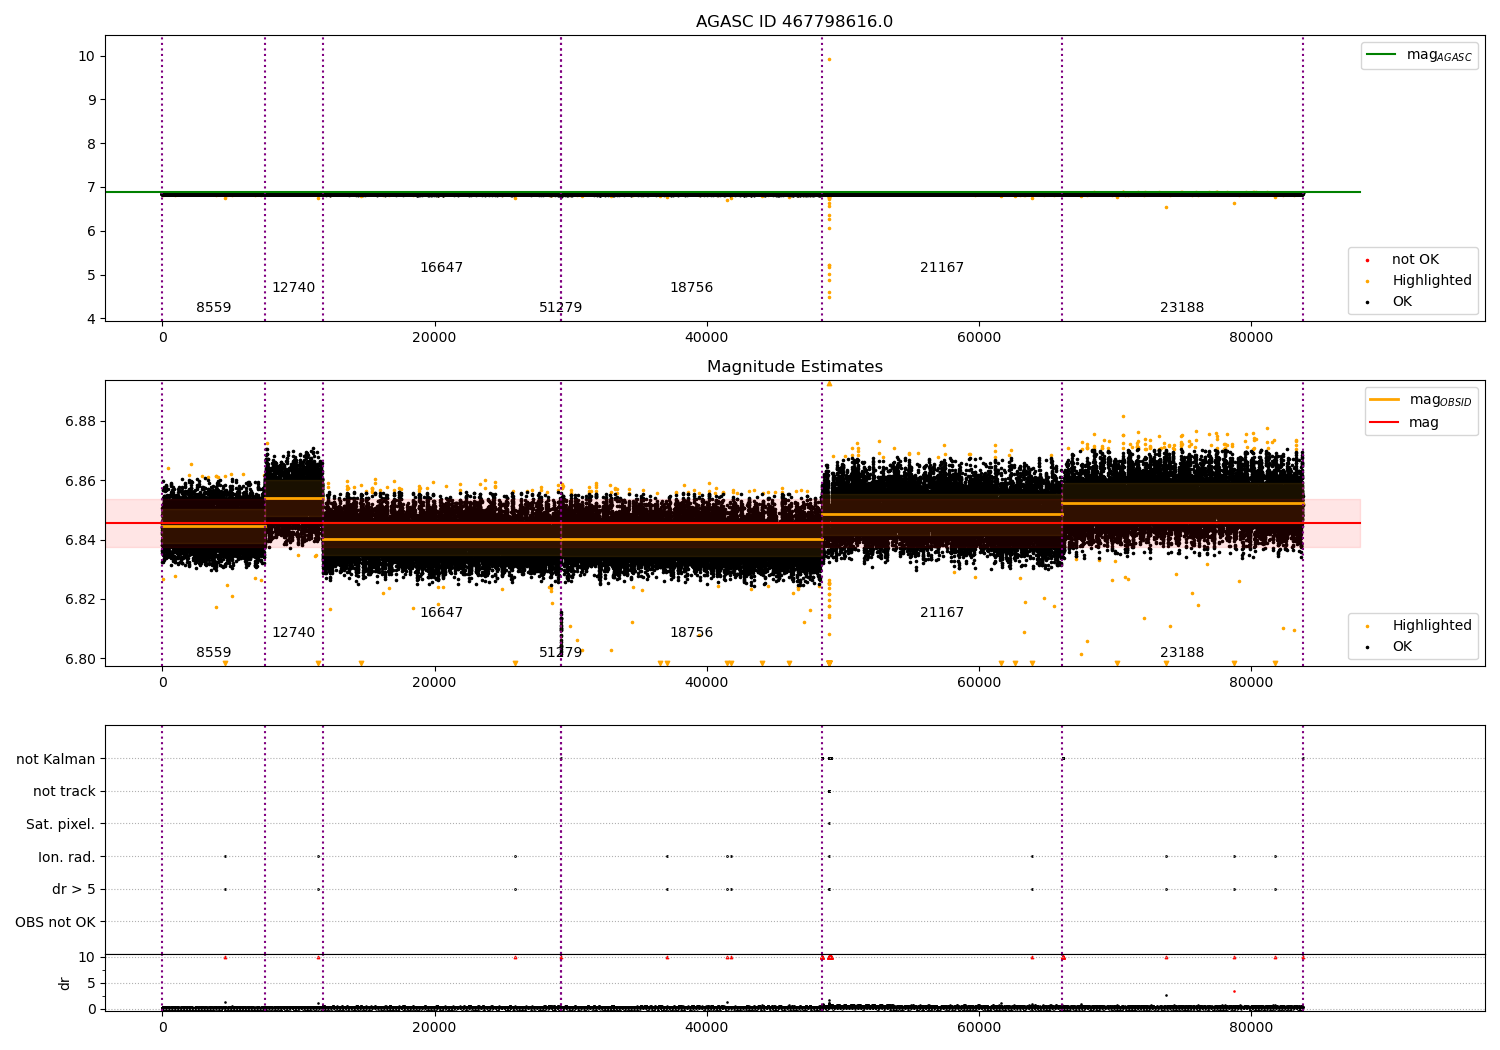Click OBSID label 12740 in the top plot

pyautogui.click(x=293, y=287)
